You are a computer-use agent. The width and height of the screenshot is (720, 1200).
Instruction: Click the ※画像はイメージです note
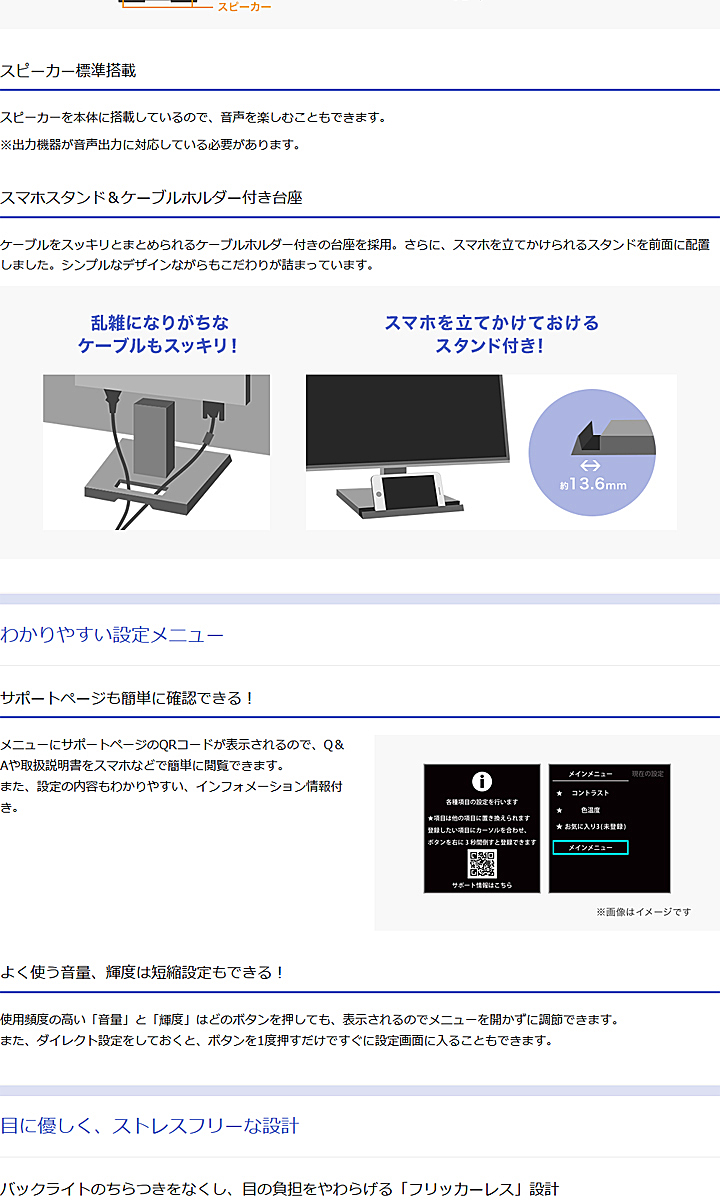point(643,913)
